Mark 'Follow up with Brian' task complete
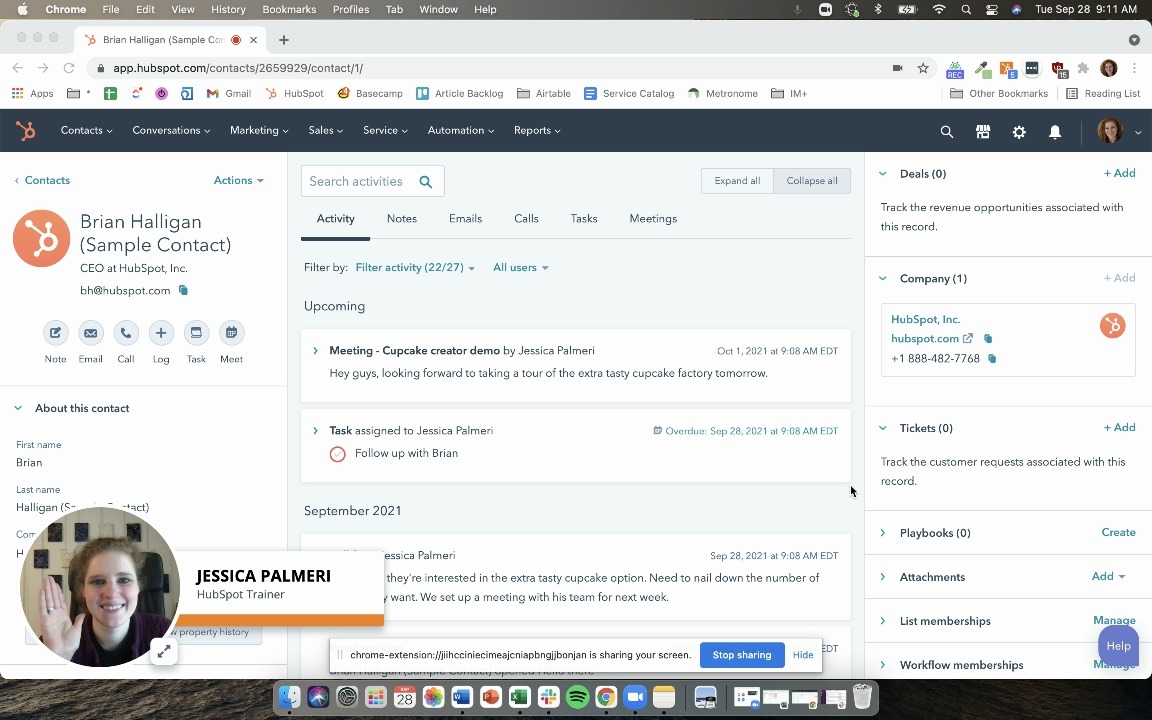The width and height of the screenshot is (1152, 720). tap(338, 454)
